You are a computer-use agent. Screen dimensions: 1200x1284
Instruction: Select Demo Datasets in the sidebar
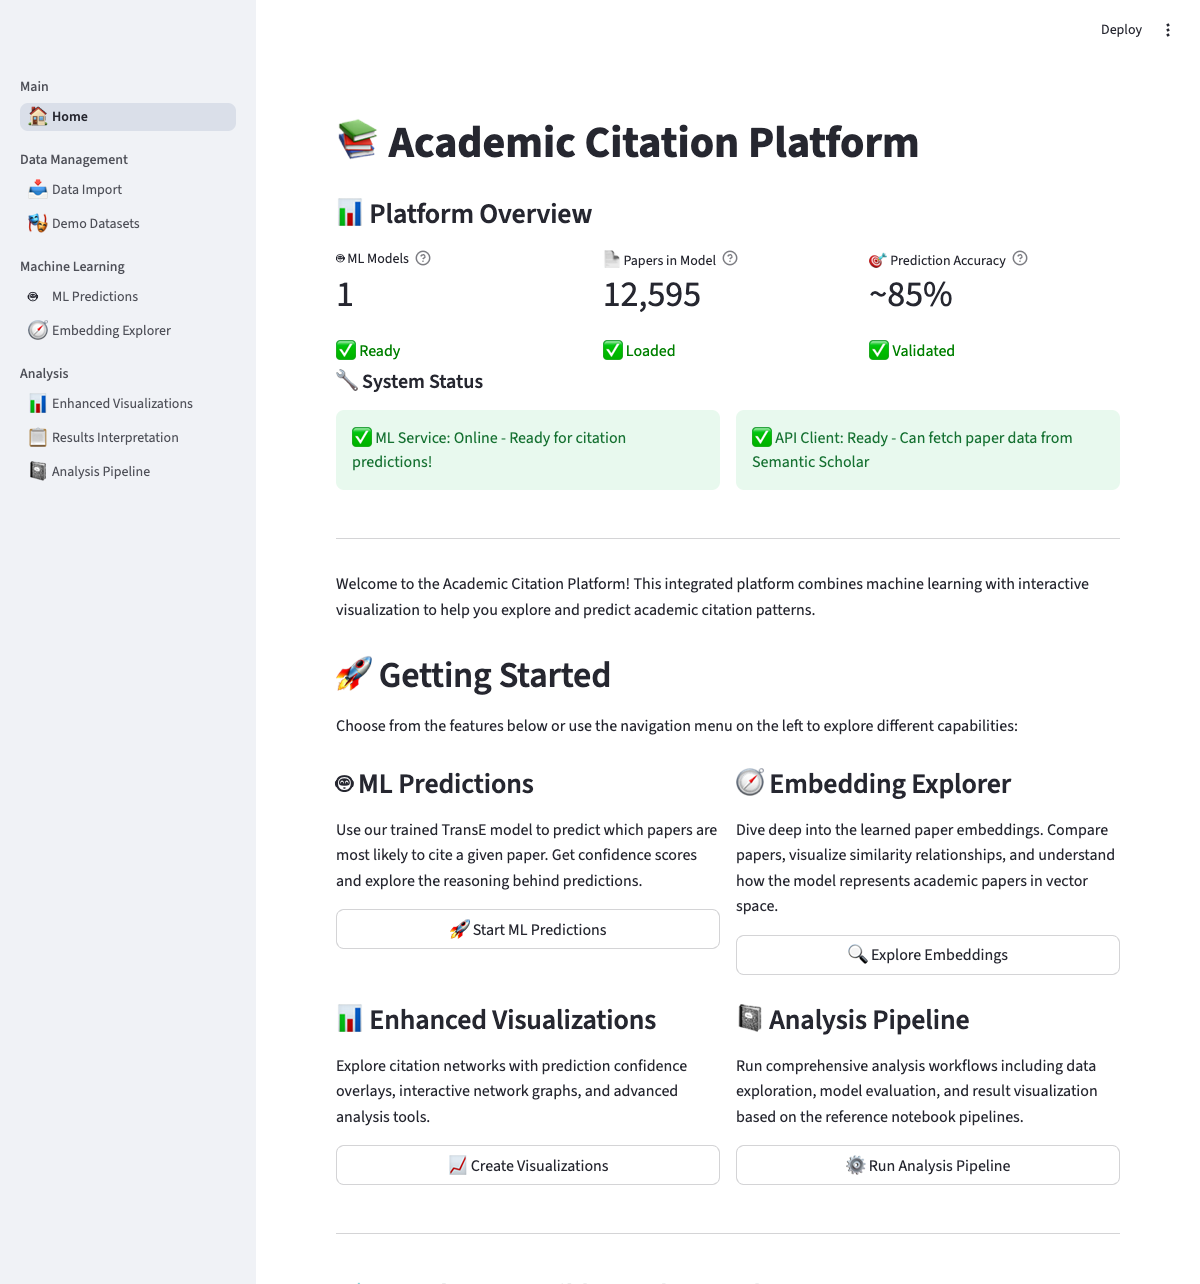(96, 224)
